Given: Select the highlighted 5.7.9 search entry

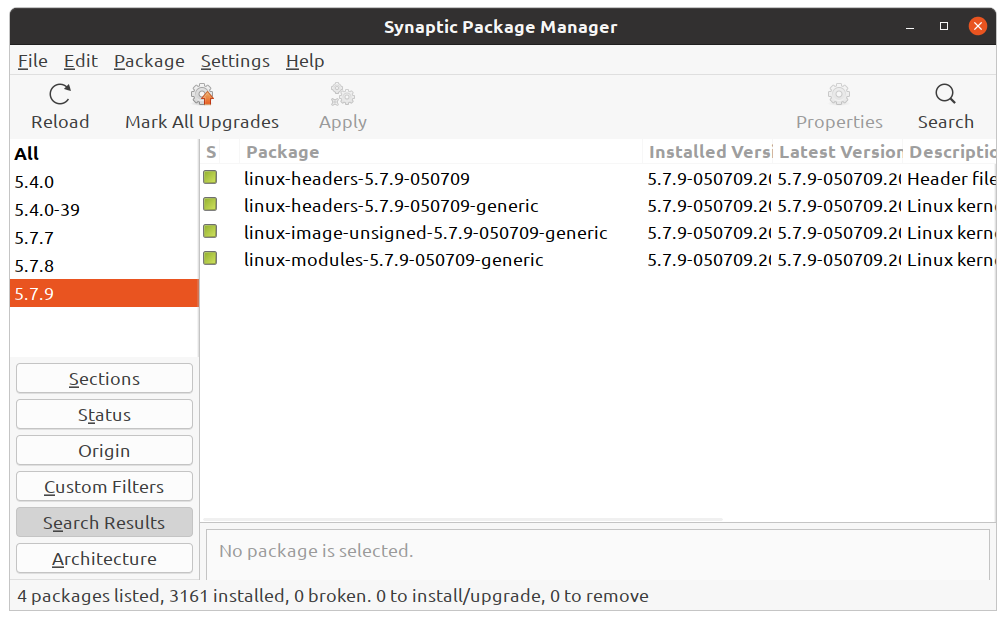Looking at the screenshot, I should point(104,293).
